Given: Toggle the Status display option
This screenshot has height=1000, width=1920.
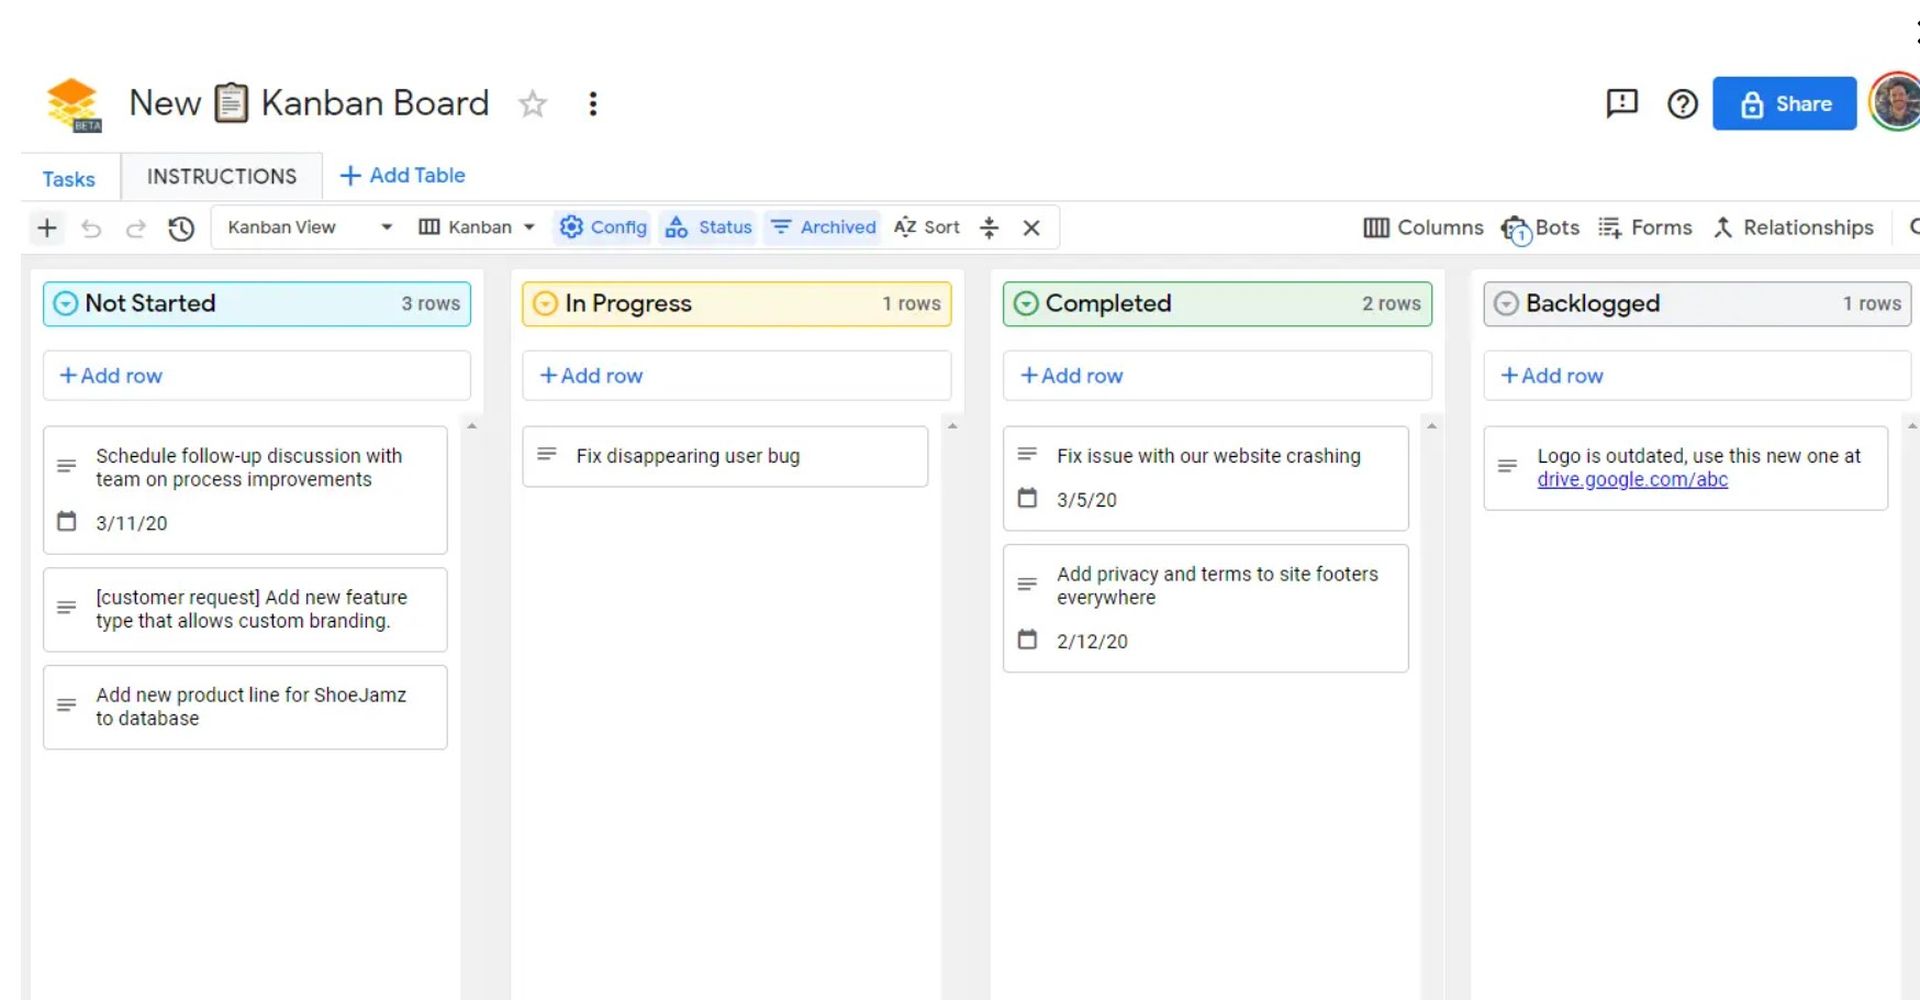Looking at the screenshot, I should (708, 227).
